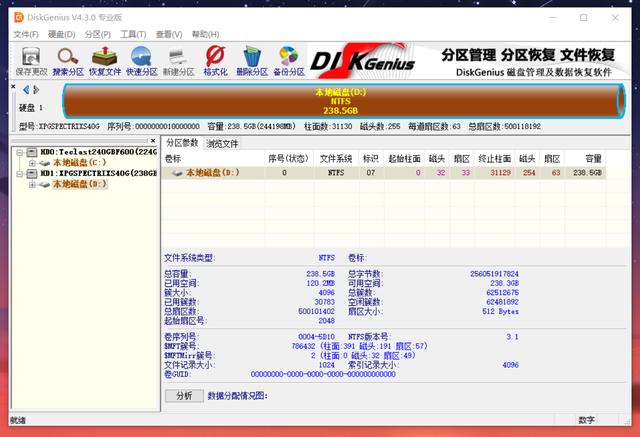Switch to the 浏览文件 tab

(x=222, y=144)
